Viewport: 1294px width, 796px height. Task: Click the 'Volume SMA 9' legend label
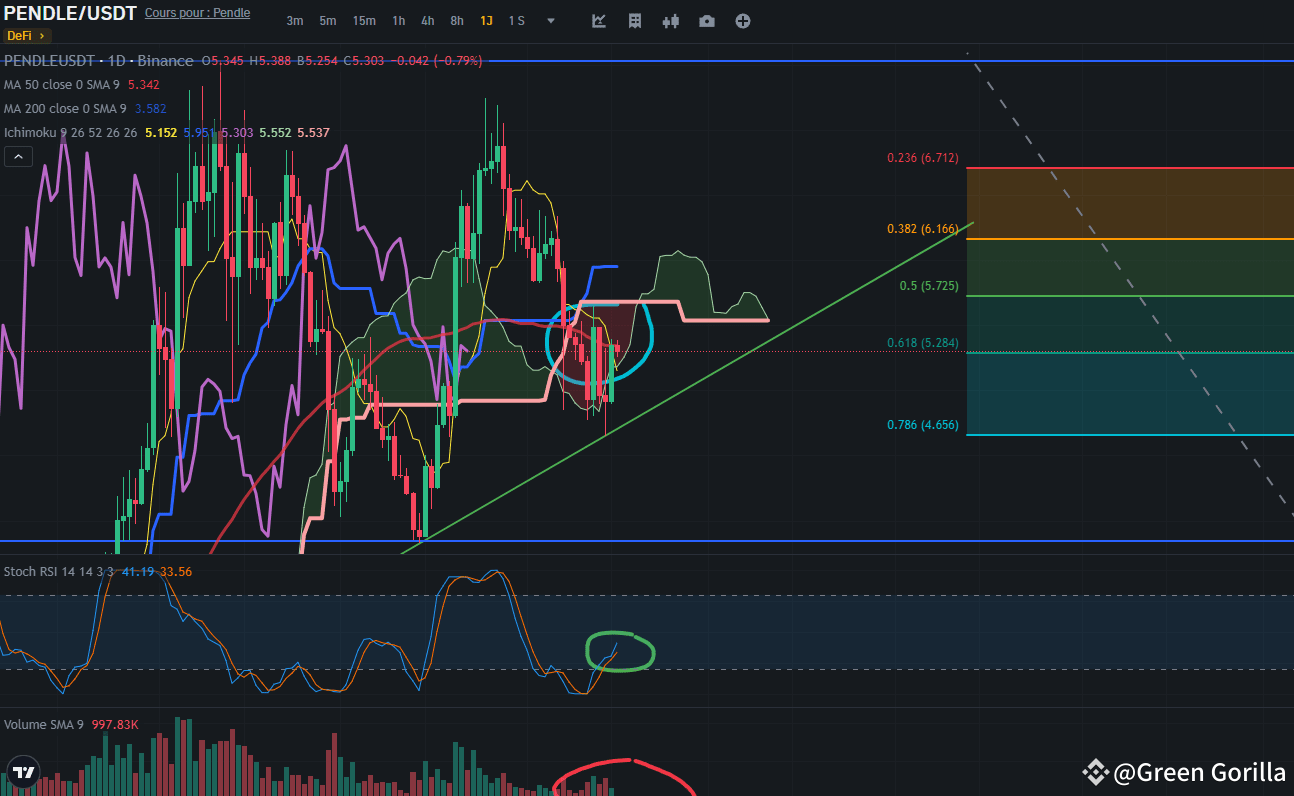(44, 724)
